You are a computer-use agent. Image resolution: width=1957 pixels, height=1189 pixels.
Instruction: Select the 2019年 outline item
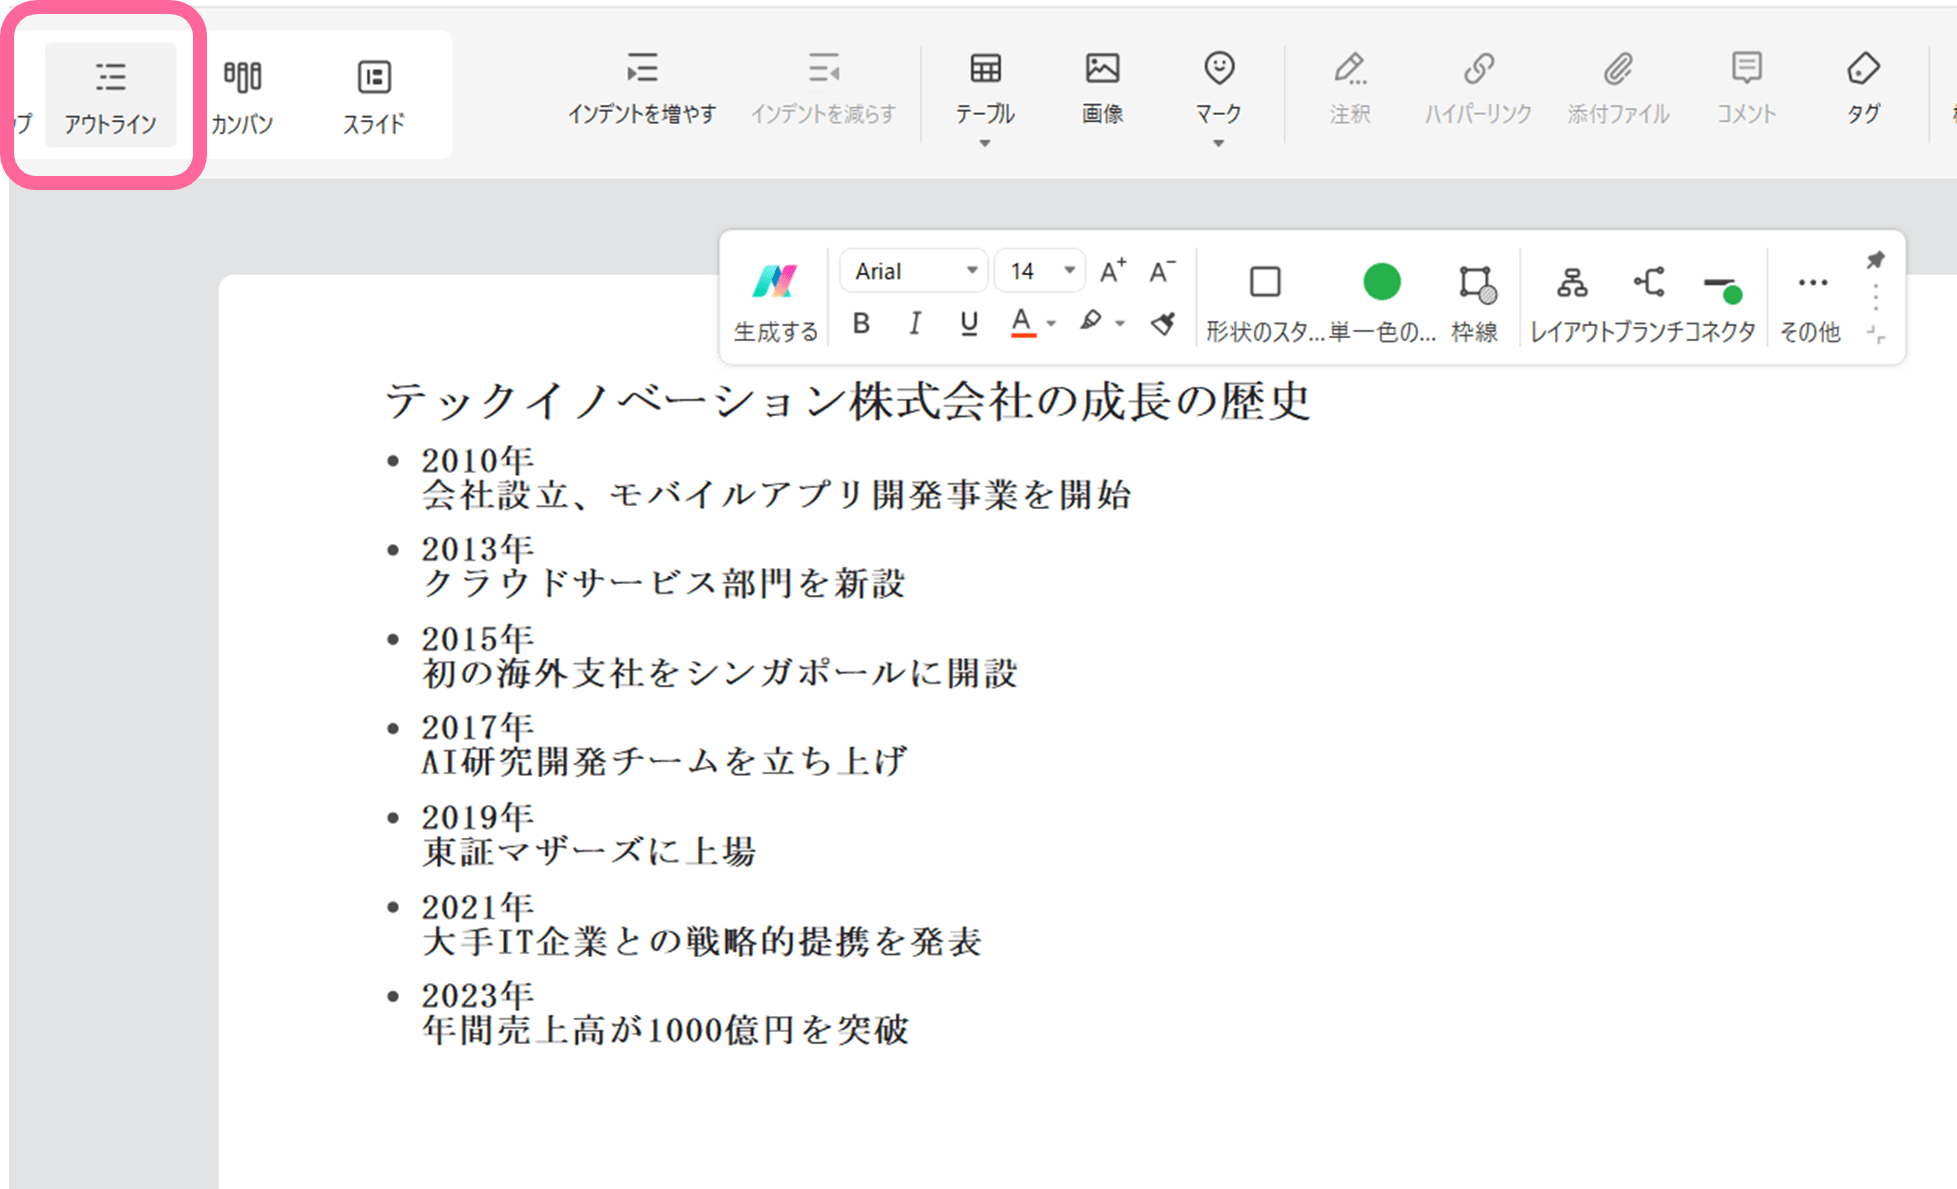pyautogui.click(x=478, y=816)
